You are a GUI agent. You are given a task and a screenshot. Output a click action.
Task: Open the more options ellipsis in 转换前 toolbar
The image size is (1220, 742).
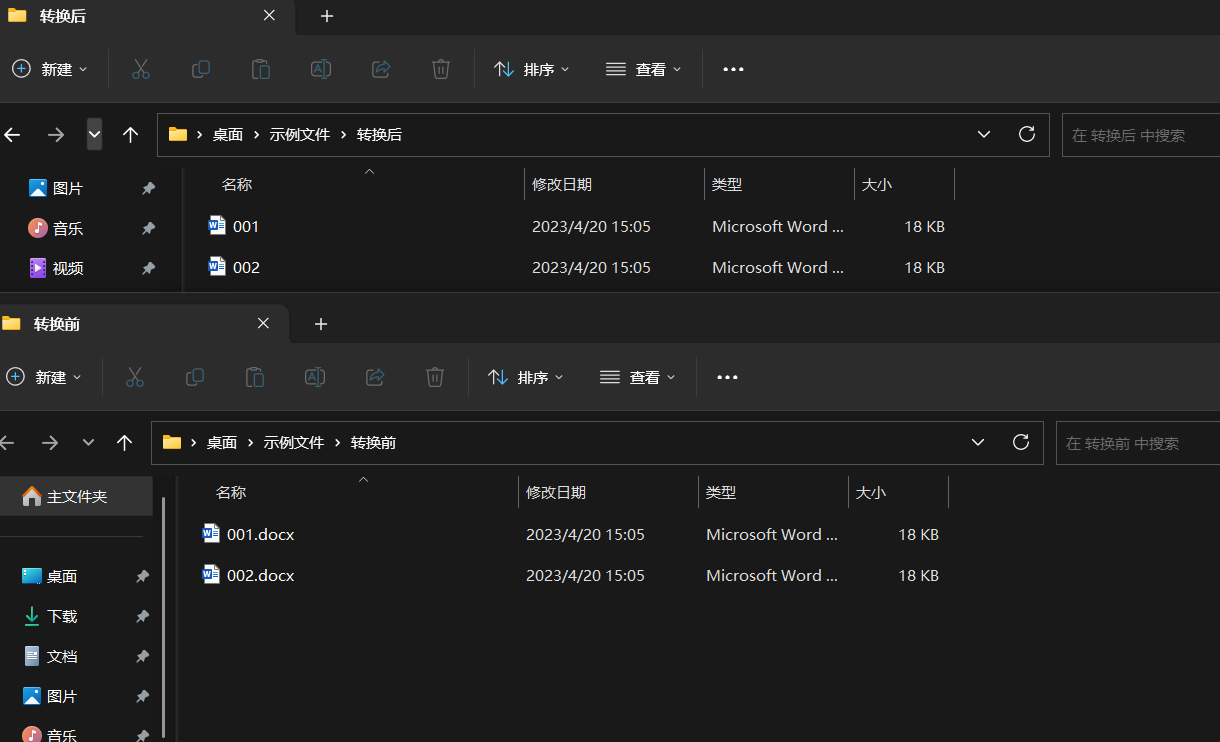pos(728,377)
